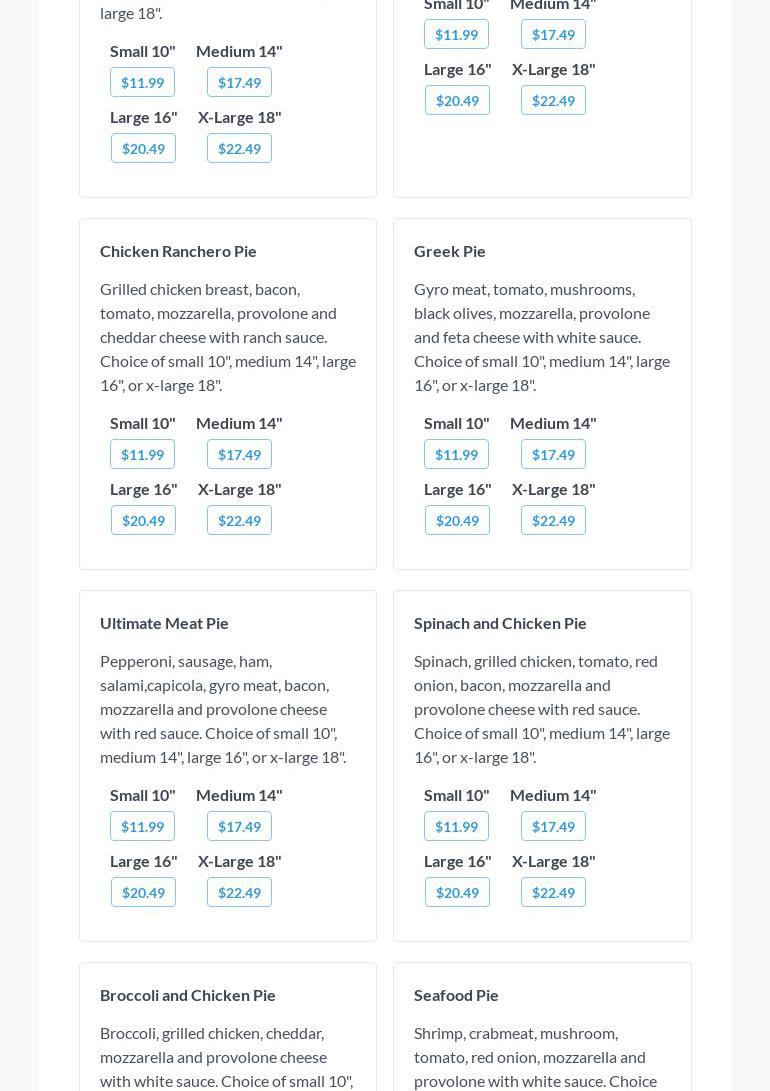Open the Seafood Pie item card
Screen dimensions: 770x1091
tap(543, 1027)
